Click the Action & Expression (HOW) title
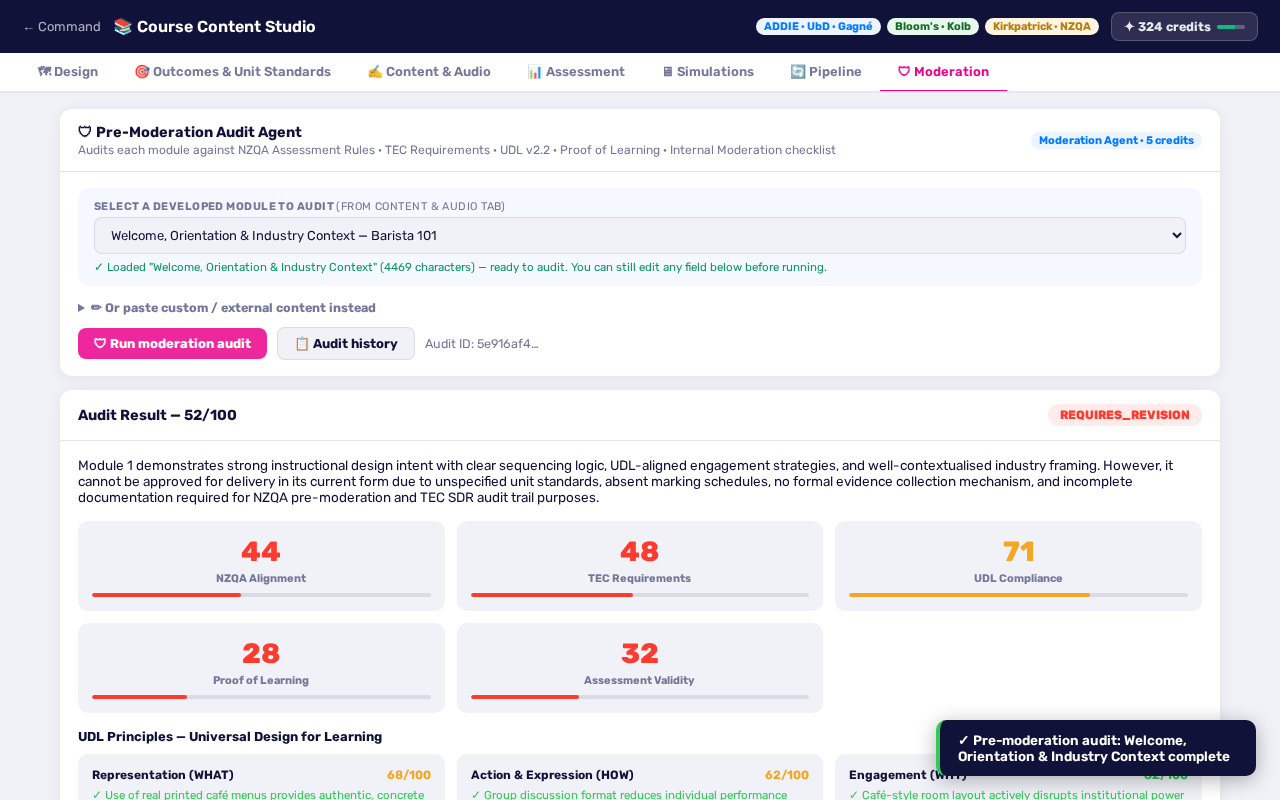This screenshot has width=1280, height=800. click(552, 775)
